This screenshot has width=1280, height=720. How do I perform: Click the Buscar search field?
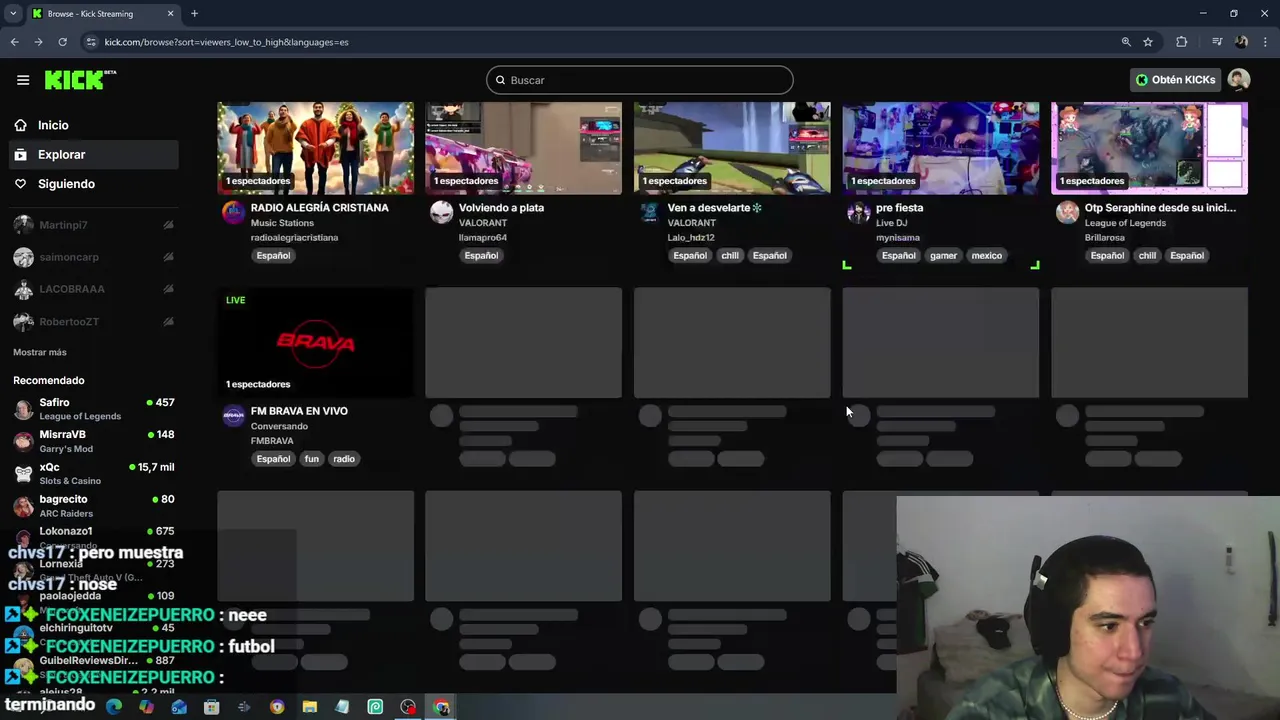pyautogui.click(x=640, y=80)
